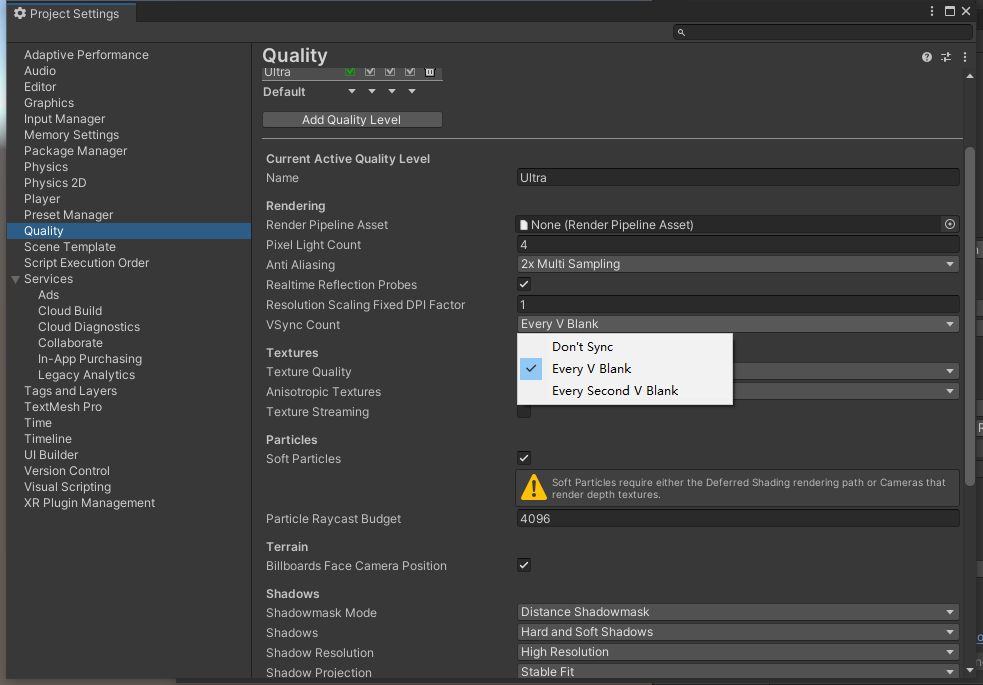The image size is (983, 685).
Task: Open Scene Template settings
Action: click(70, 246)
